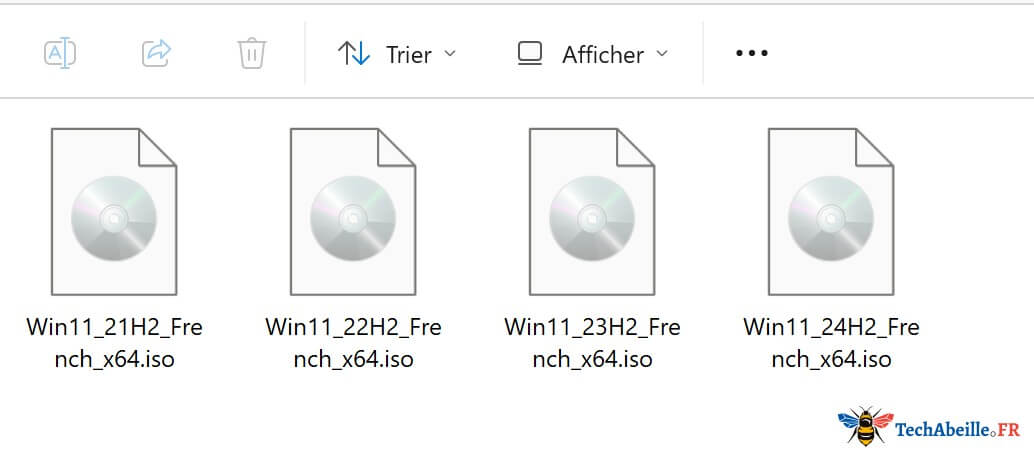Click the Share arrow icon
This screenshot has width=1034, height=460.
(x=156, y=53)
